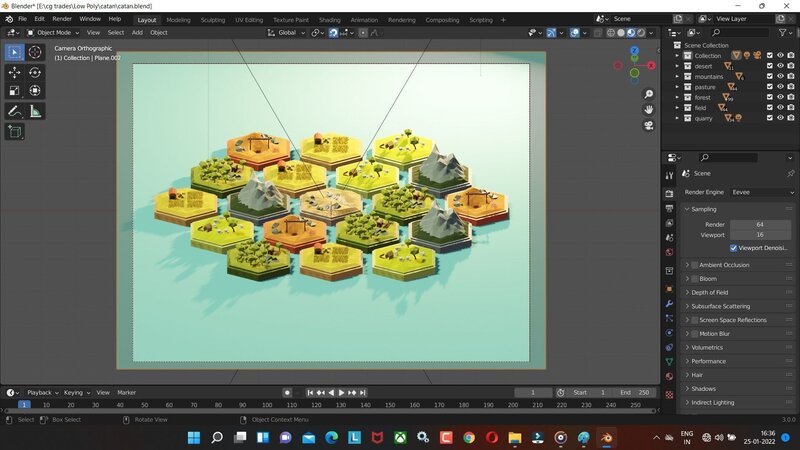The width and height of the screenshot is (800, 450).
Task: Uncheck the Viewport Denoising checkbox
Action: coord(734,247)
